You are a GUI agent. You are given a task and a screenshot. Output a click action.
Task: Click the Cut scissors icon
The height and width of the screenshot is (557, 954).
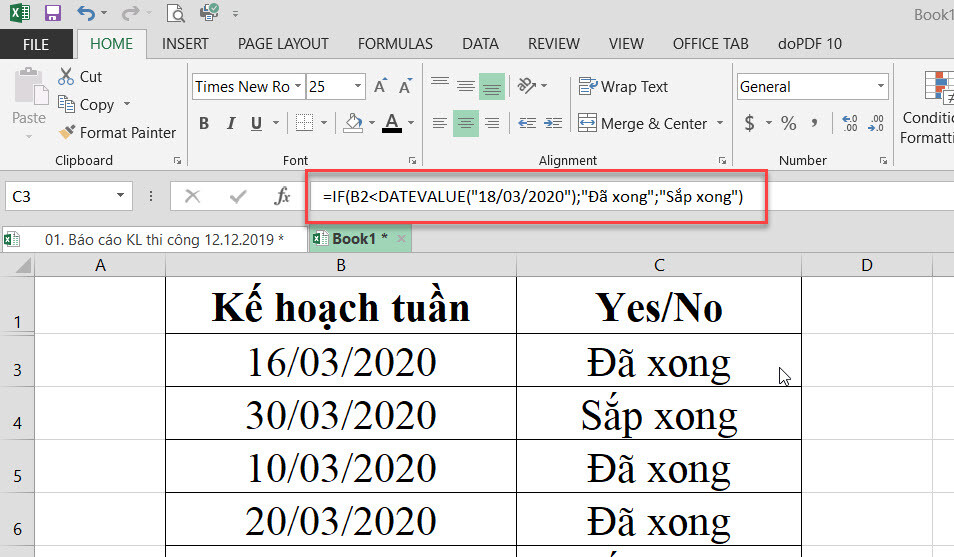[66, 76]
